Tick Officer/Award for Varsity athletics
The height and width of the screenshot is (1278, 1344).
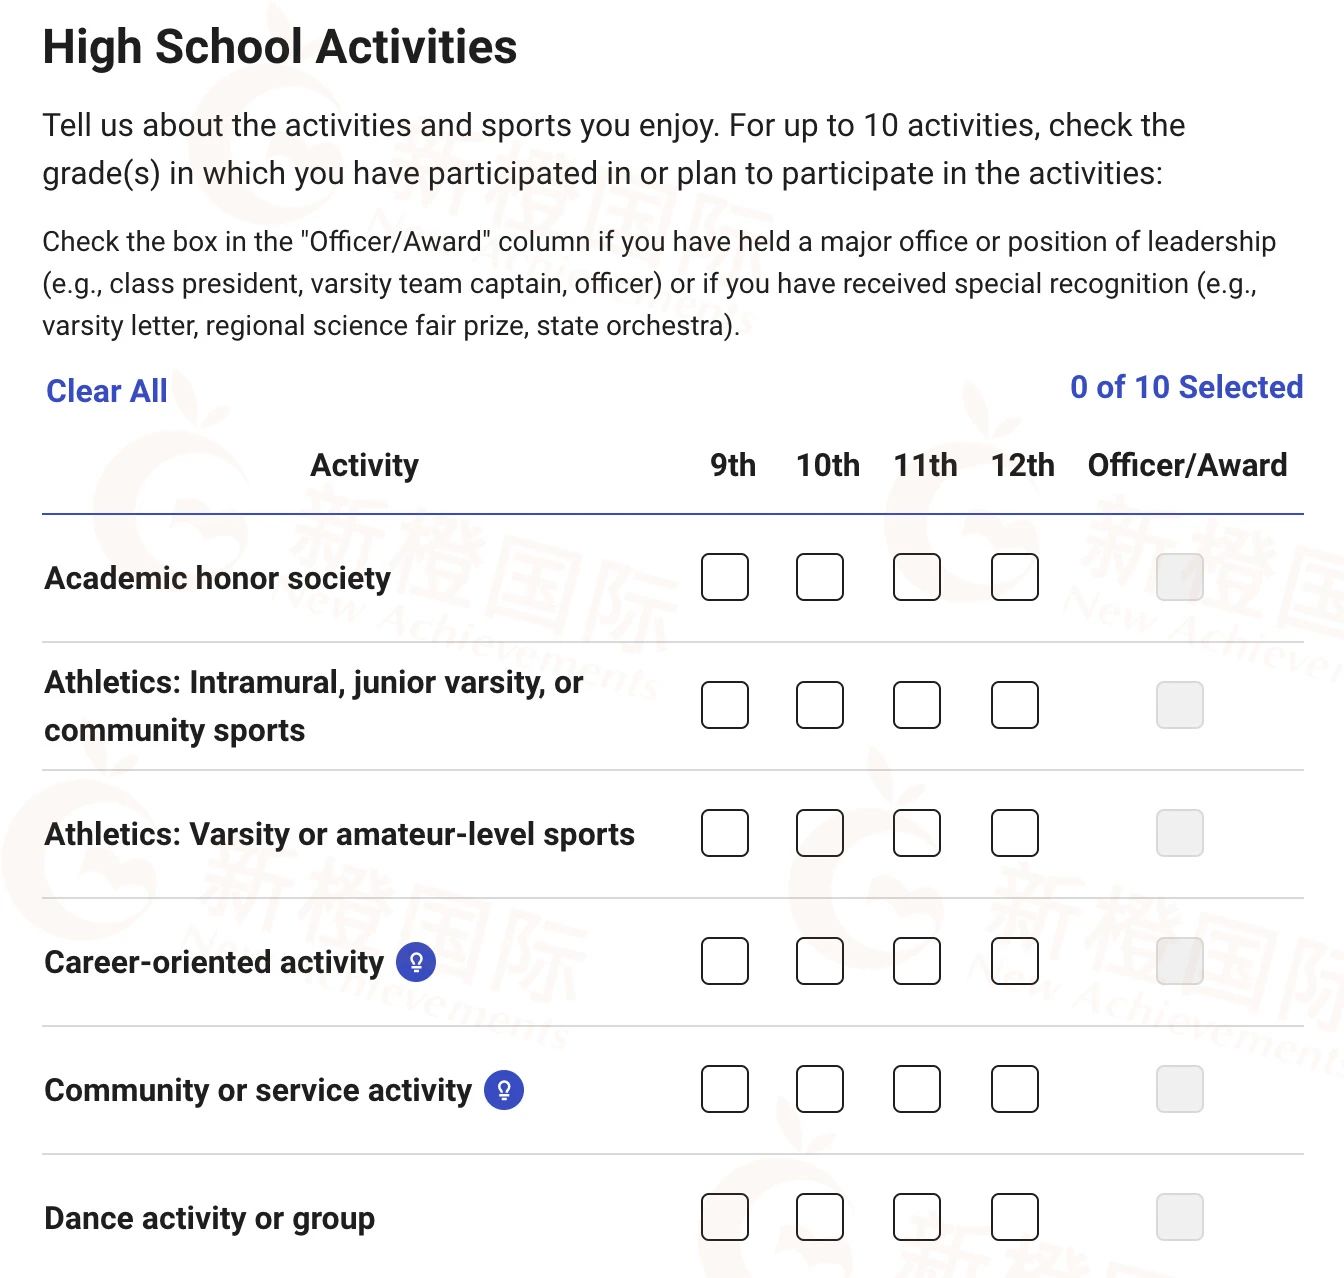(x=1180, y=833)
